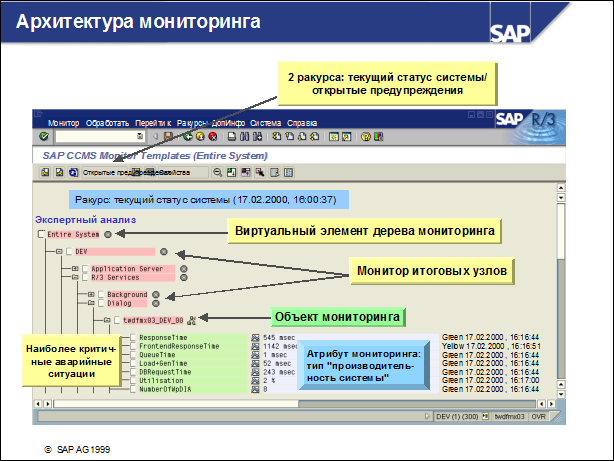The width and height of the screenshot is (614, 461).
Task: Click the magnifier icon in application toolbar
Action: (x=217, y=172)
